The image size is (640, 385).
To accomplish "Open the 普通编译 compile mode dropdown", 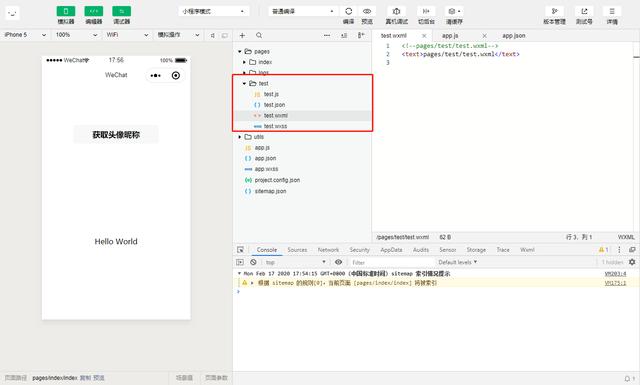I will [303, 11].
